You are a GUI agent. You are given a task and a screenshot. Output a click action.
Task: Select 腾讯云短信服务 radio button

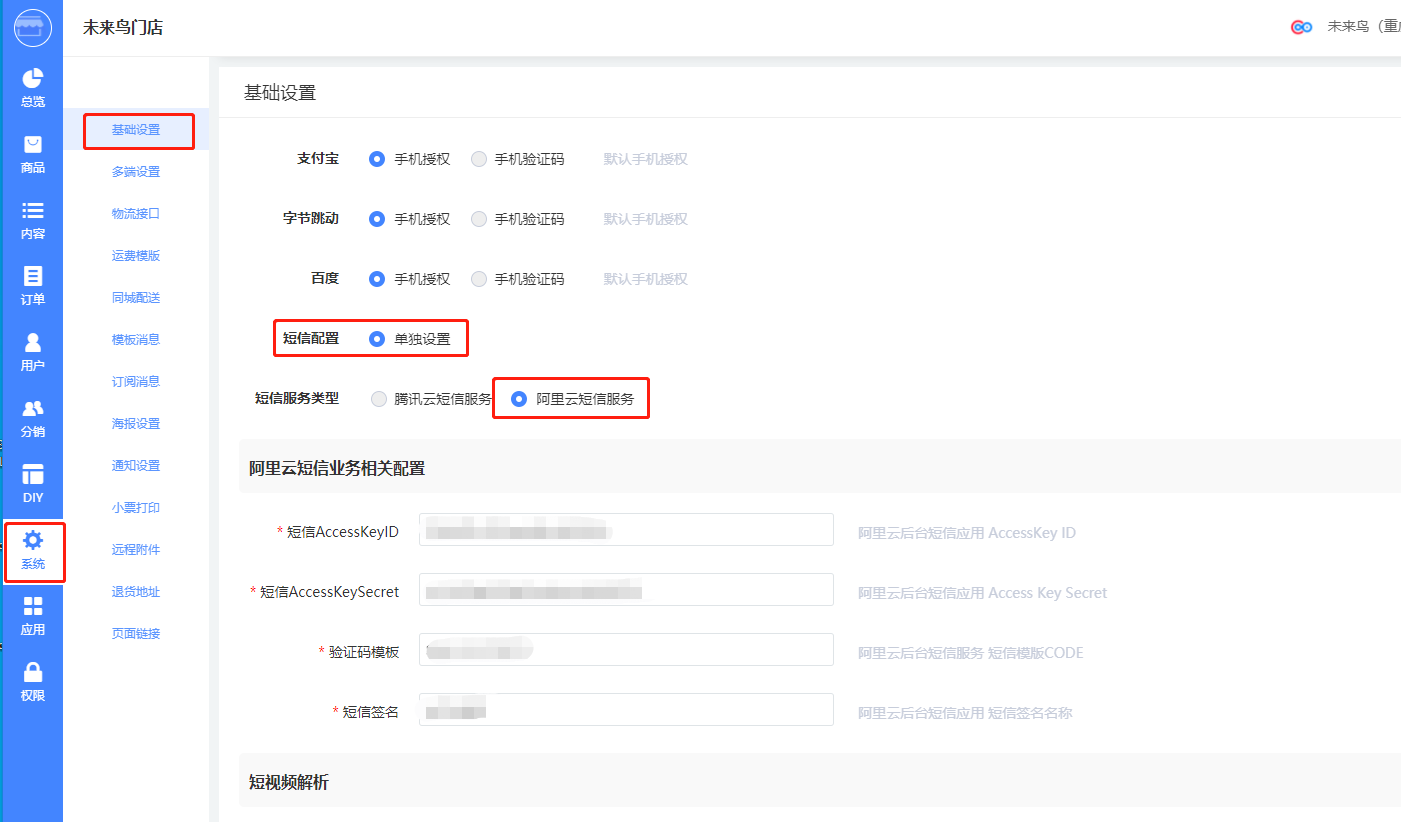point(378,399)
